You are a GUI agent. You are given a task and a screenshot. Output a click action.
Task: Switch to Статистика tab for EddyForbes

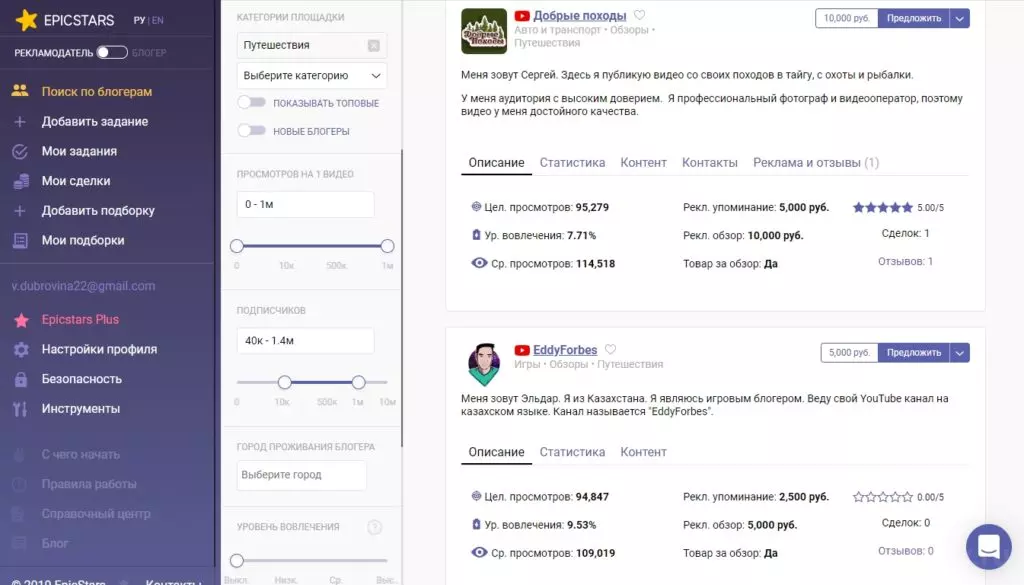click(572, 452)
